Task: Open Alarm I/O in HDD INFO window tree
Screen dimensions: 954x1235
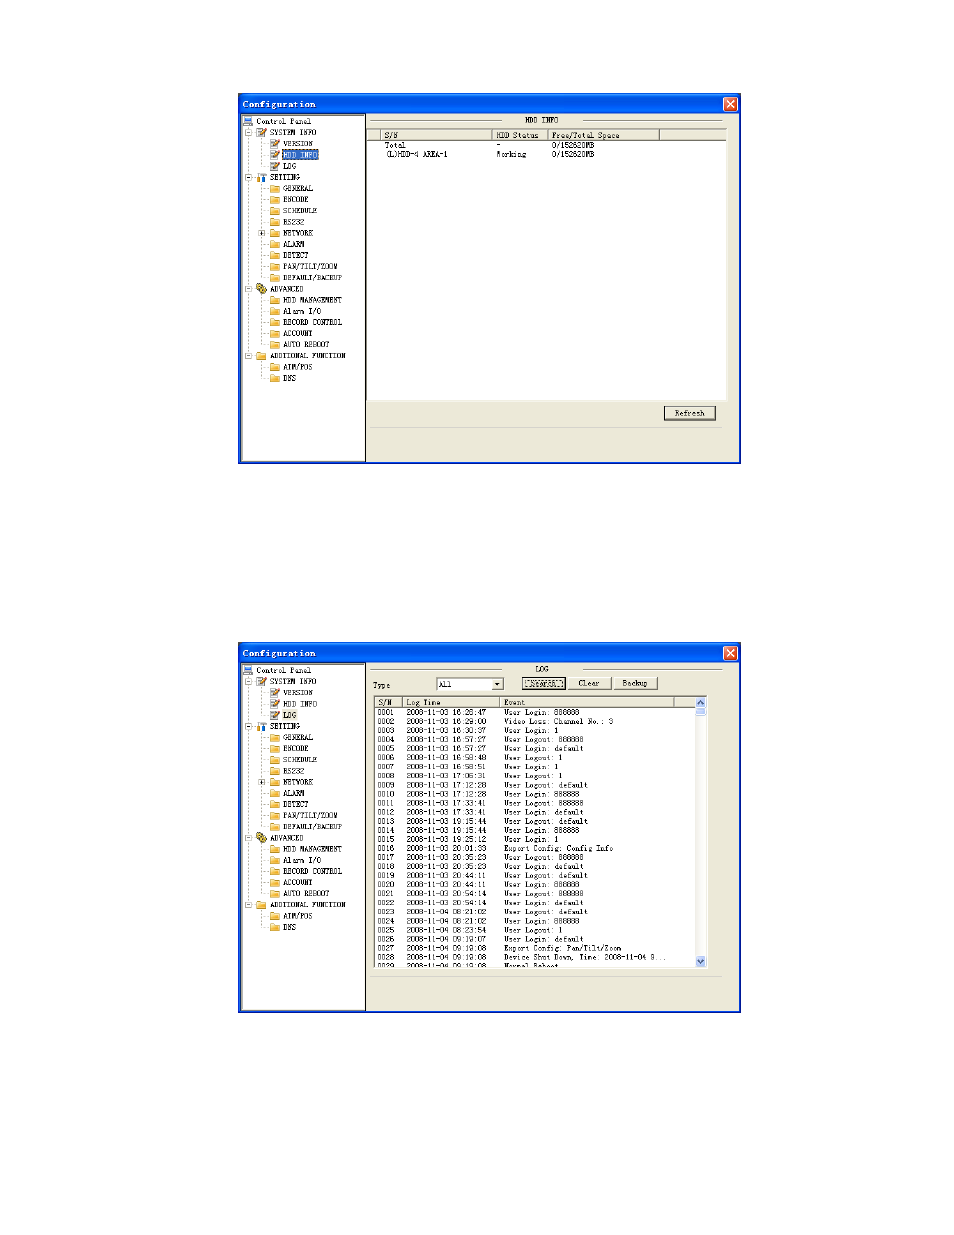Action: click(x=302, y=311)
